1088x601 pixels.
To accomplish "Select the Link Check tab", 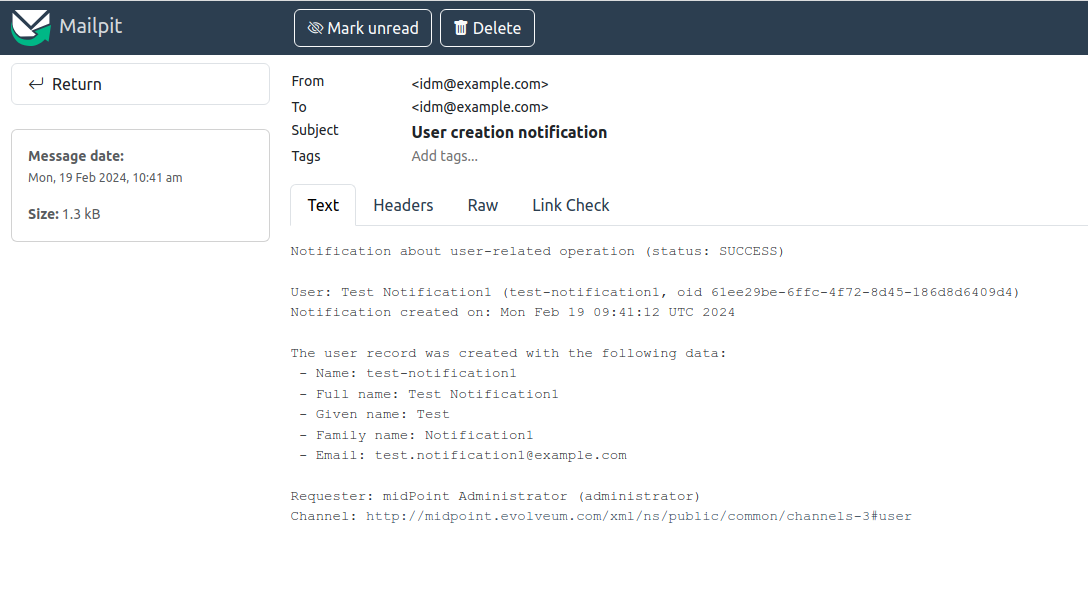I will (x=570, y=205).
